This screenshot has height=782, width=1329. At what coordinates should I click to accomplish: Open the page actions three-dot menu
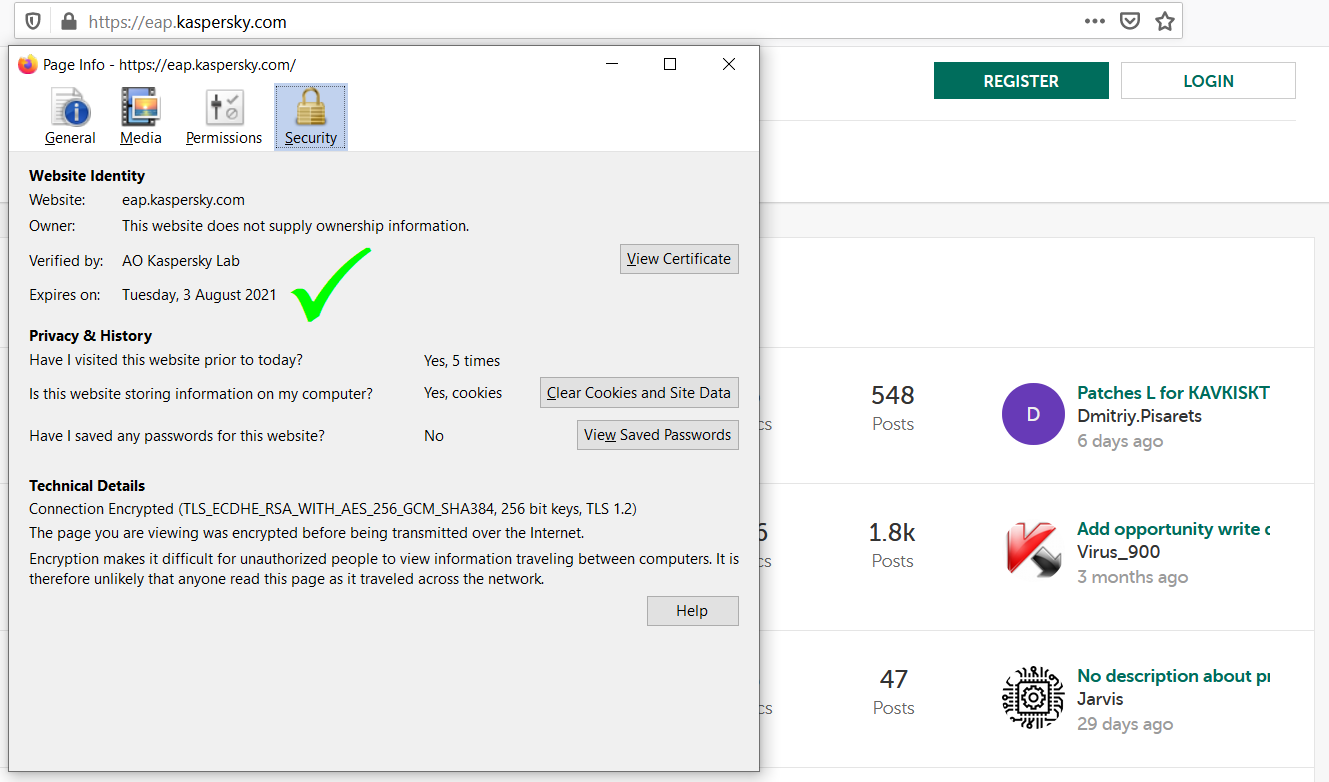click(1095, 21)
